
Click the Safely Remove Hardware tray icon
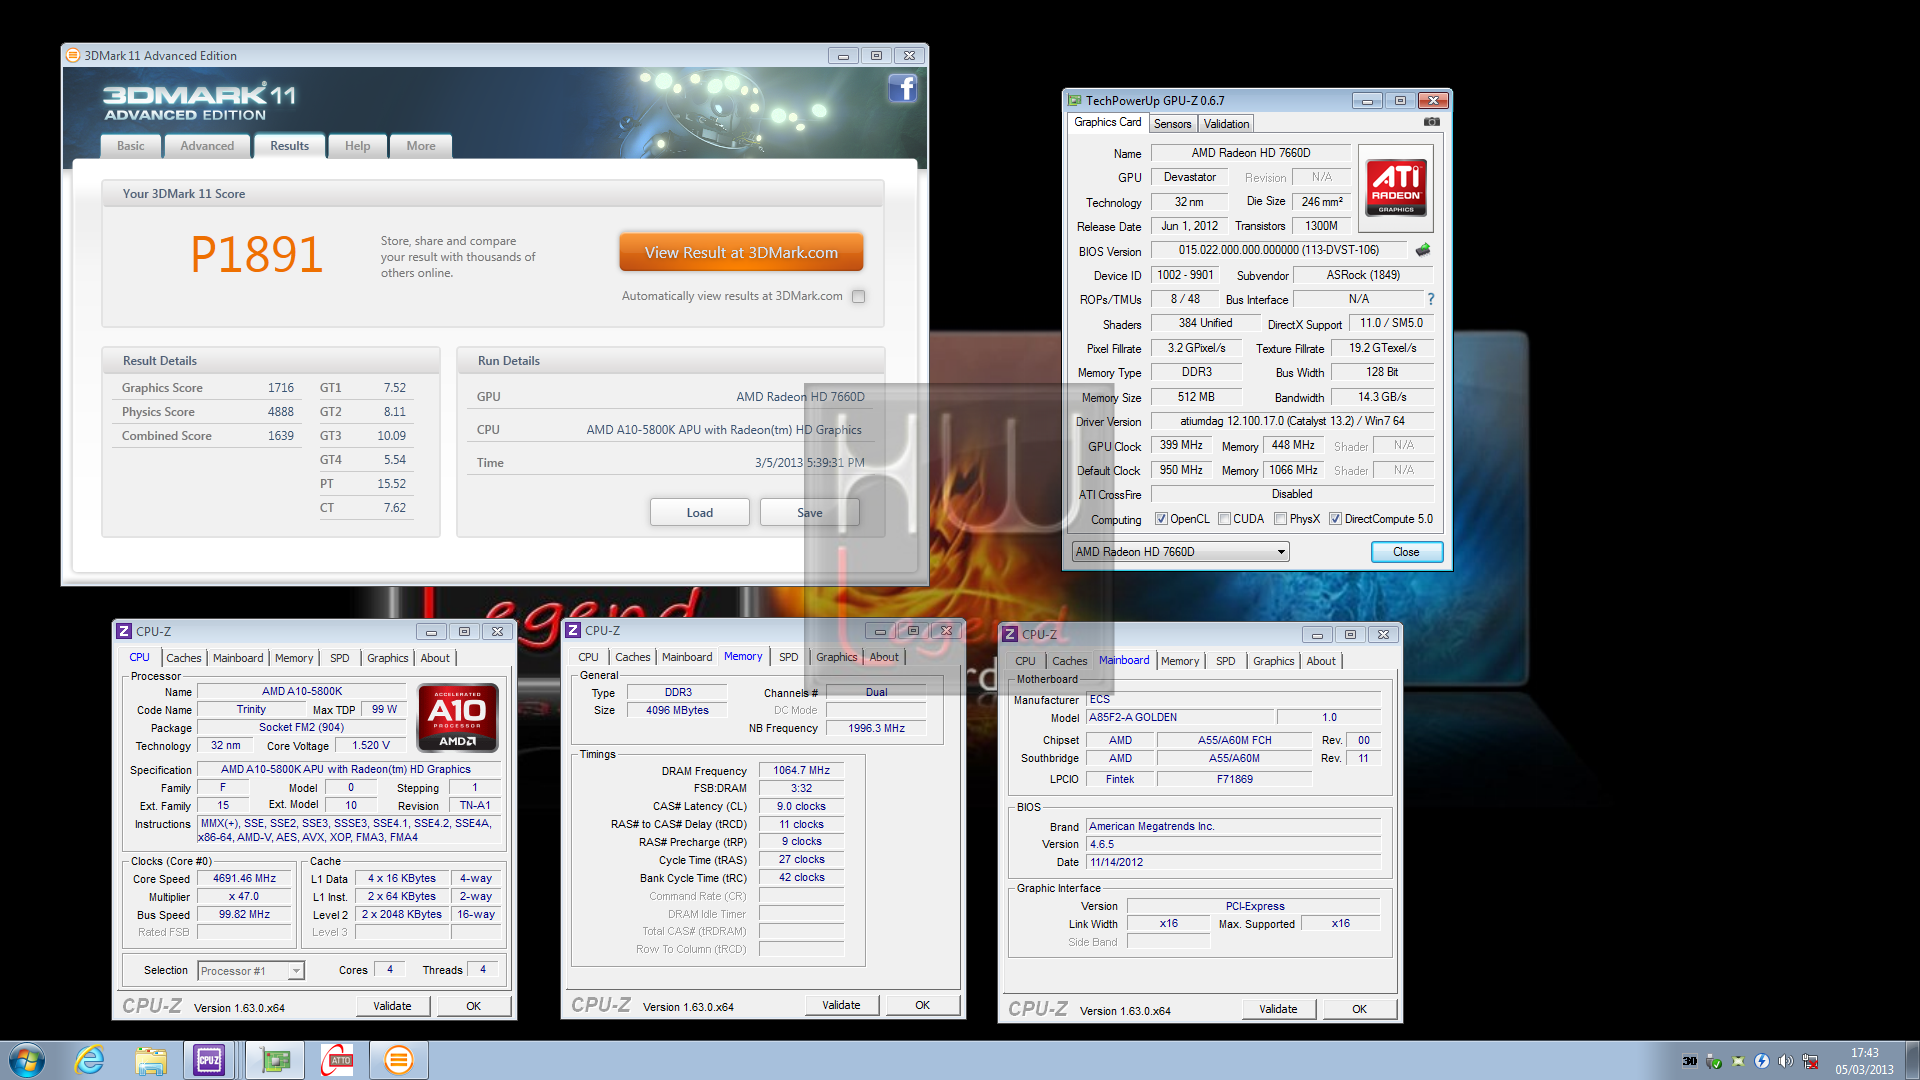(x=1714, y=1061)
